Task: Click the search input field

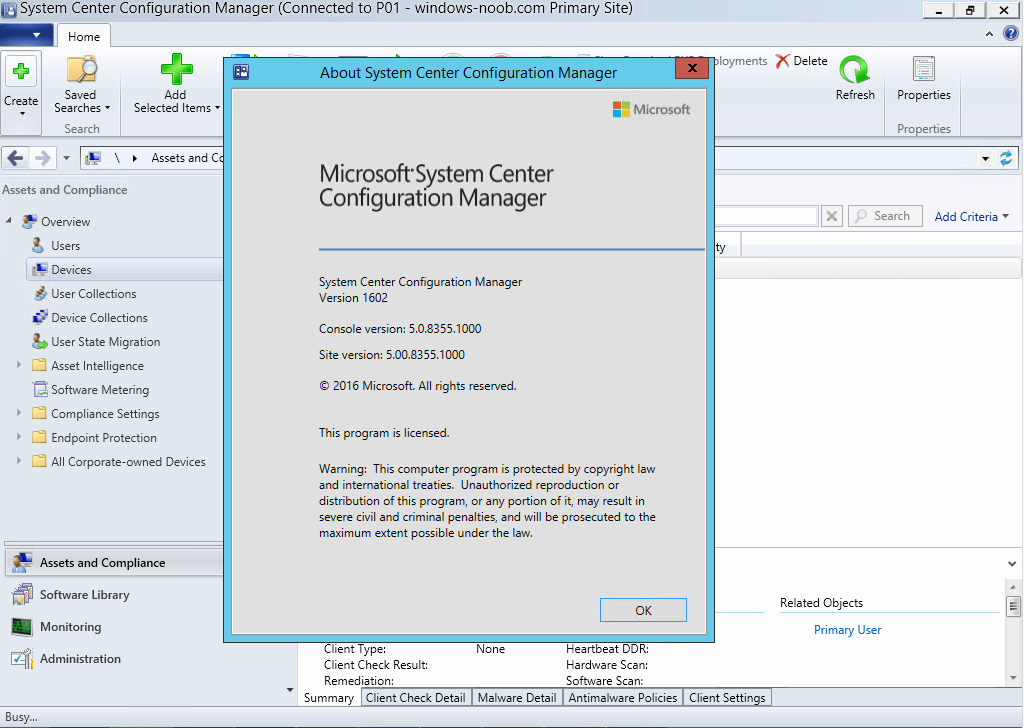Action: click(x=766, y=216)
